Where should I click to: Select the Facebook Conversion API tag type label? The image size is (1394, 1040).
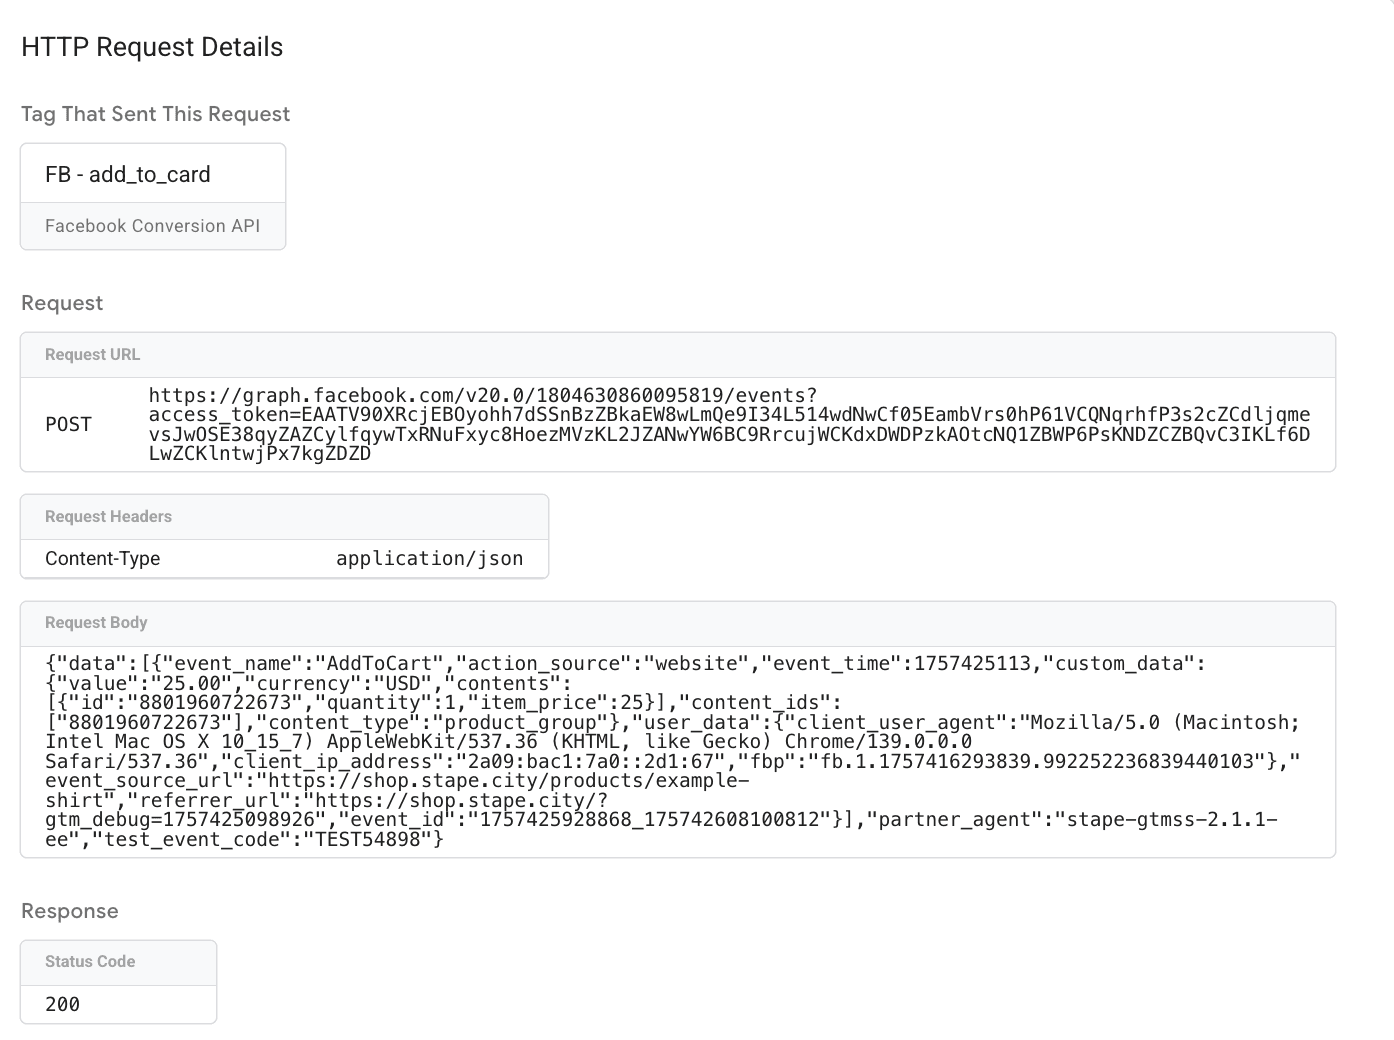[x=152, y=226]
